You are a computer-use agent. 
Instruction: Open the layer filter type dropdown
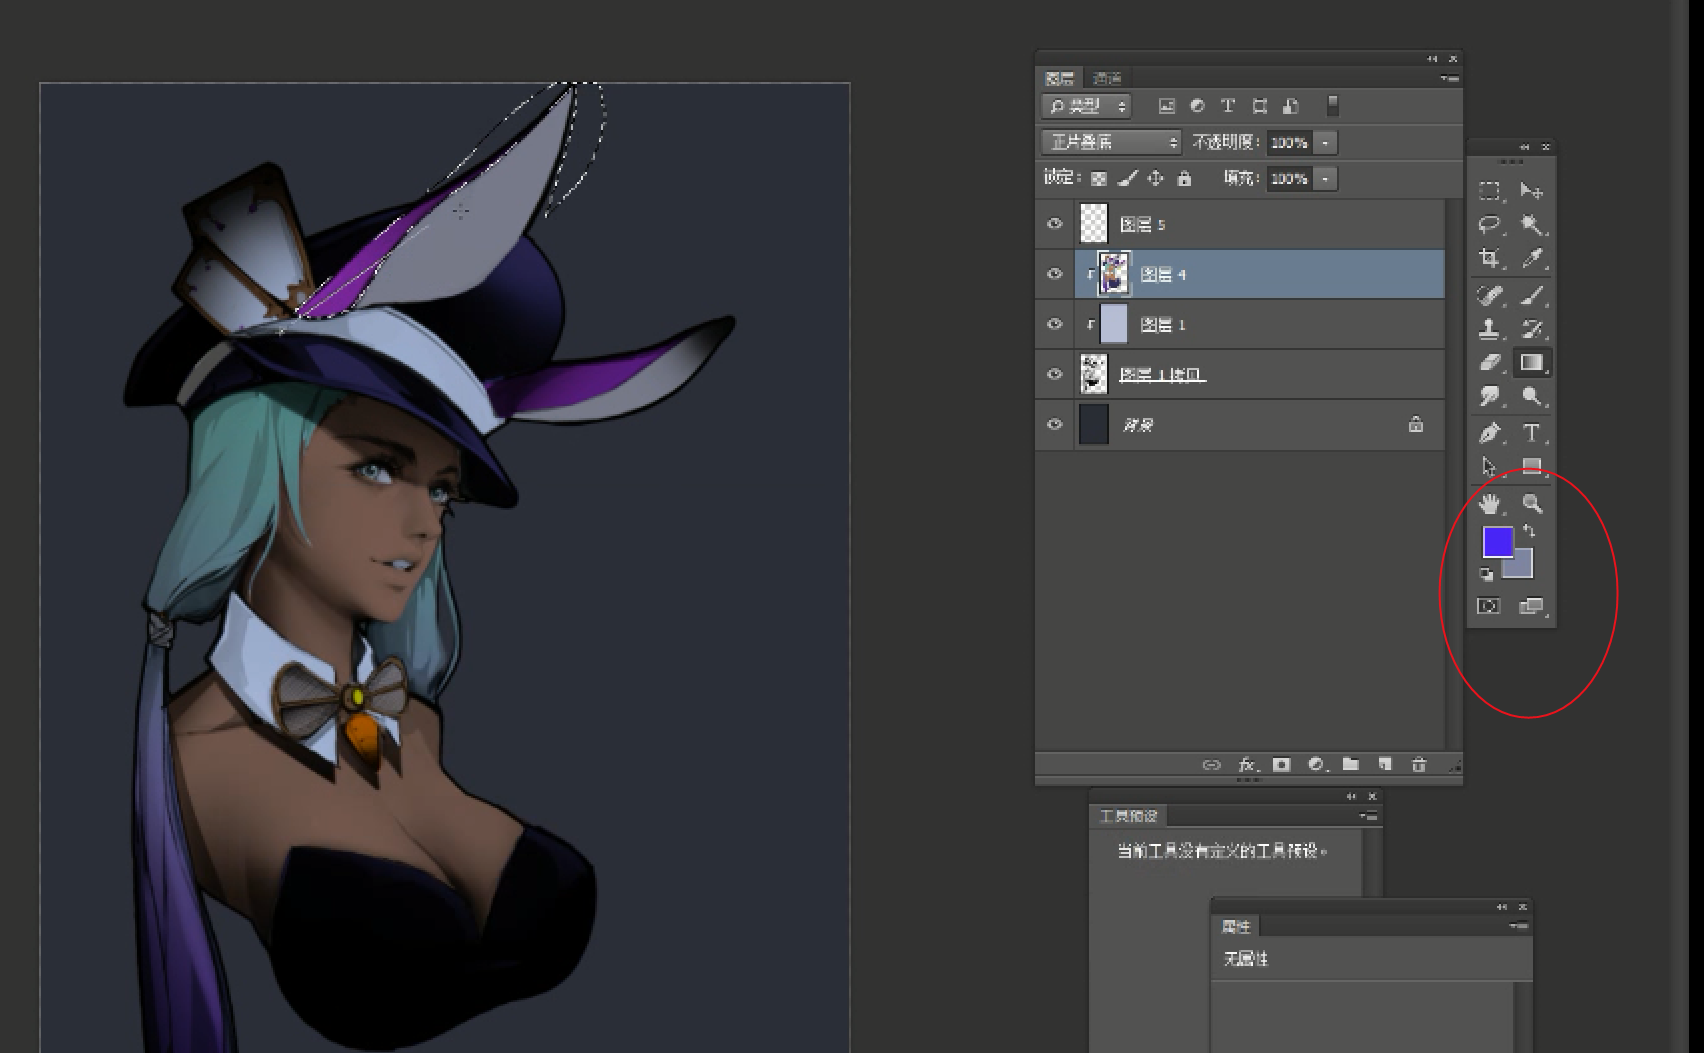pos(1086,105)
